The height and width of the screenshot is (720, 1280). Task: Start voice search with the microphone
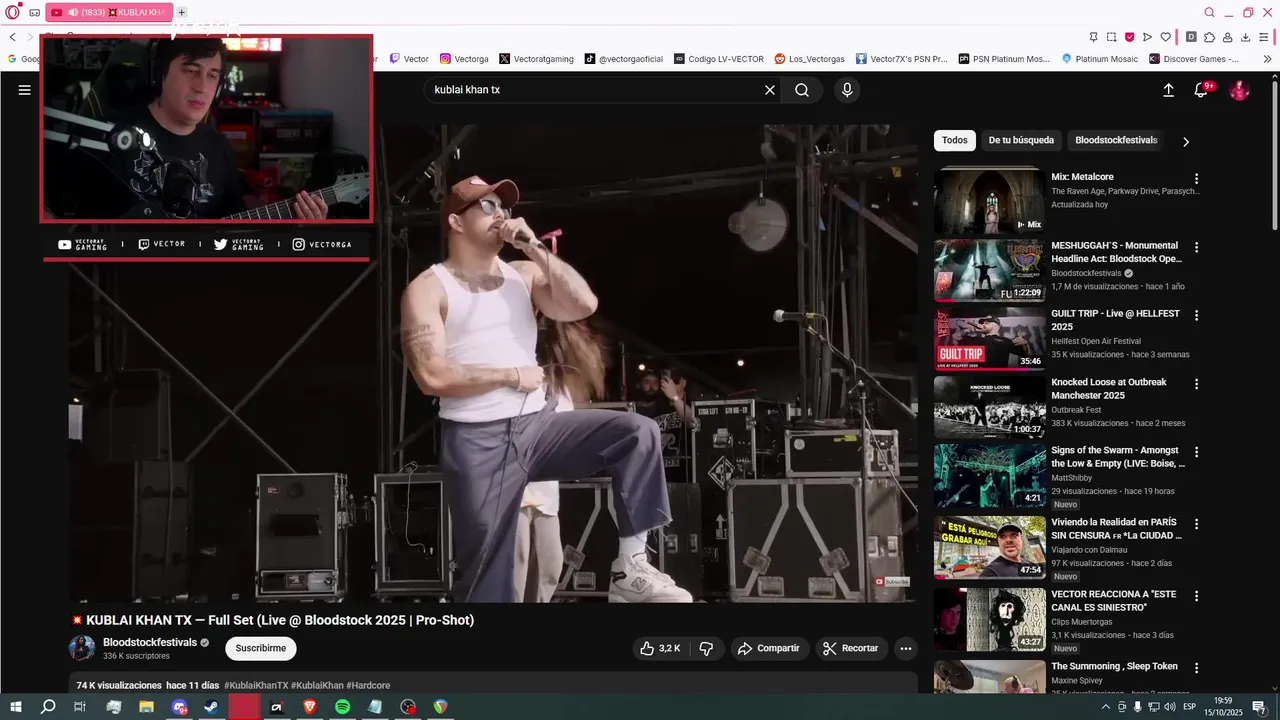point(847,90)
